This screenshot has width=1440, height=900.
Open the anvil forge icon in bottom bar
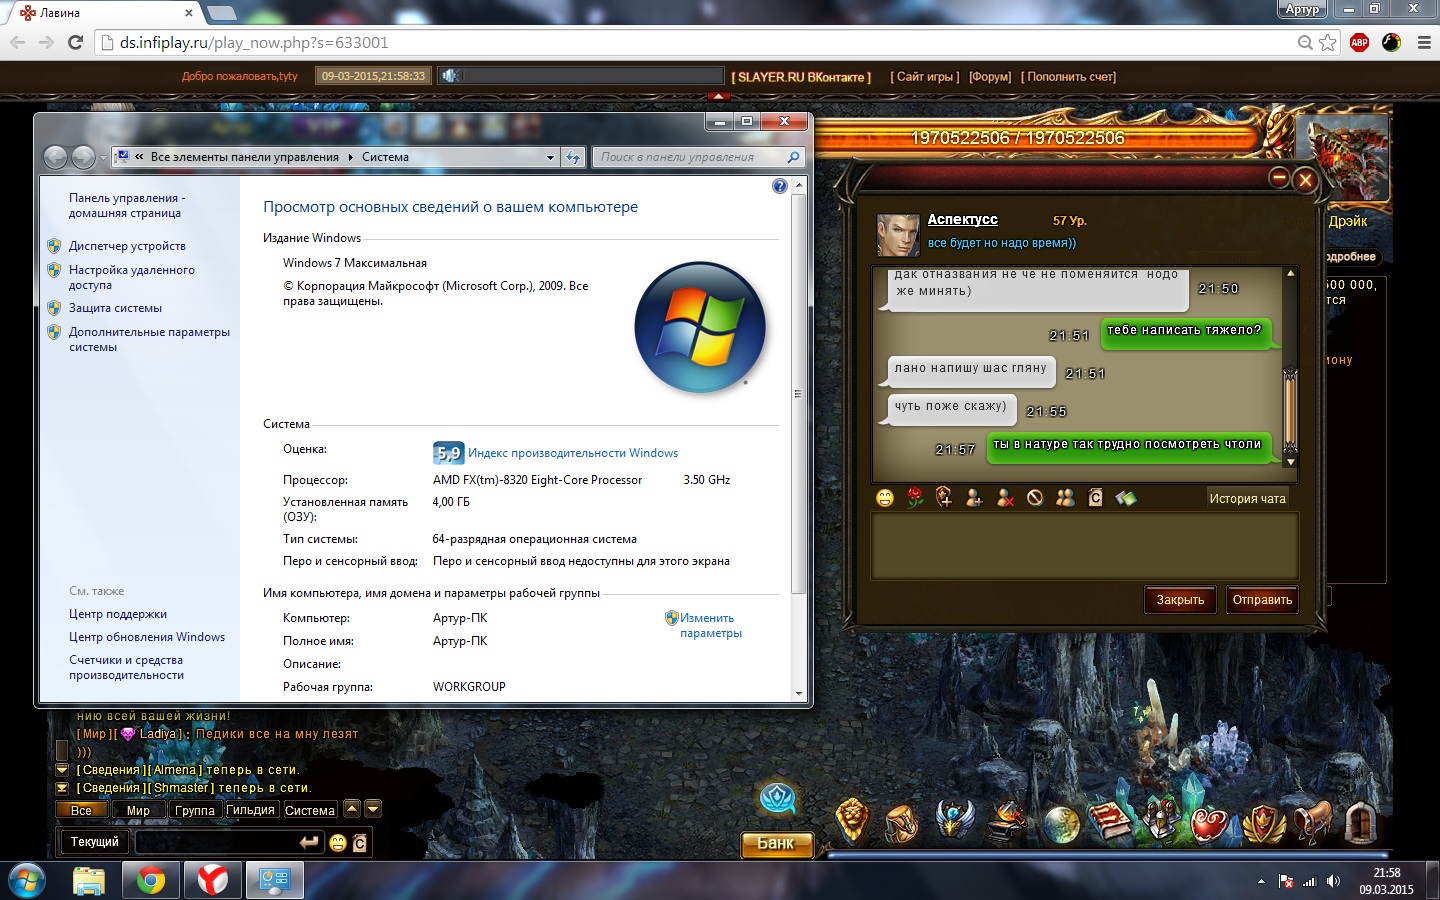pos(1006,822)
